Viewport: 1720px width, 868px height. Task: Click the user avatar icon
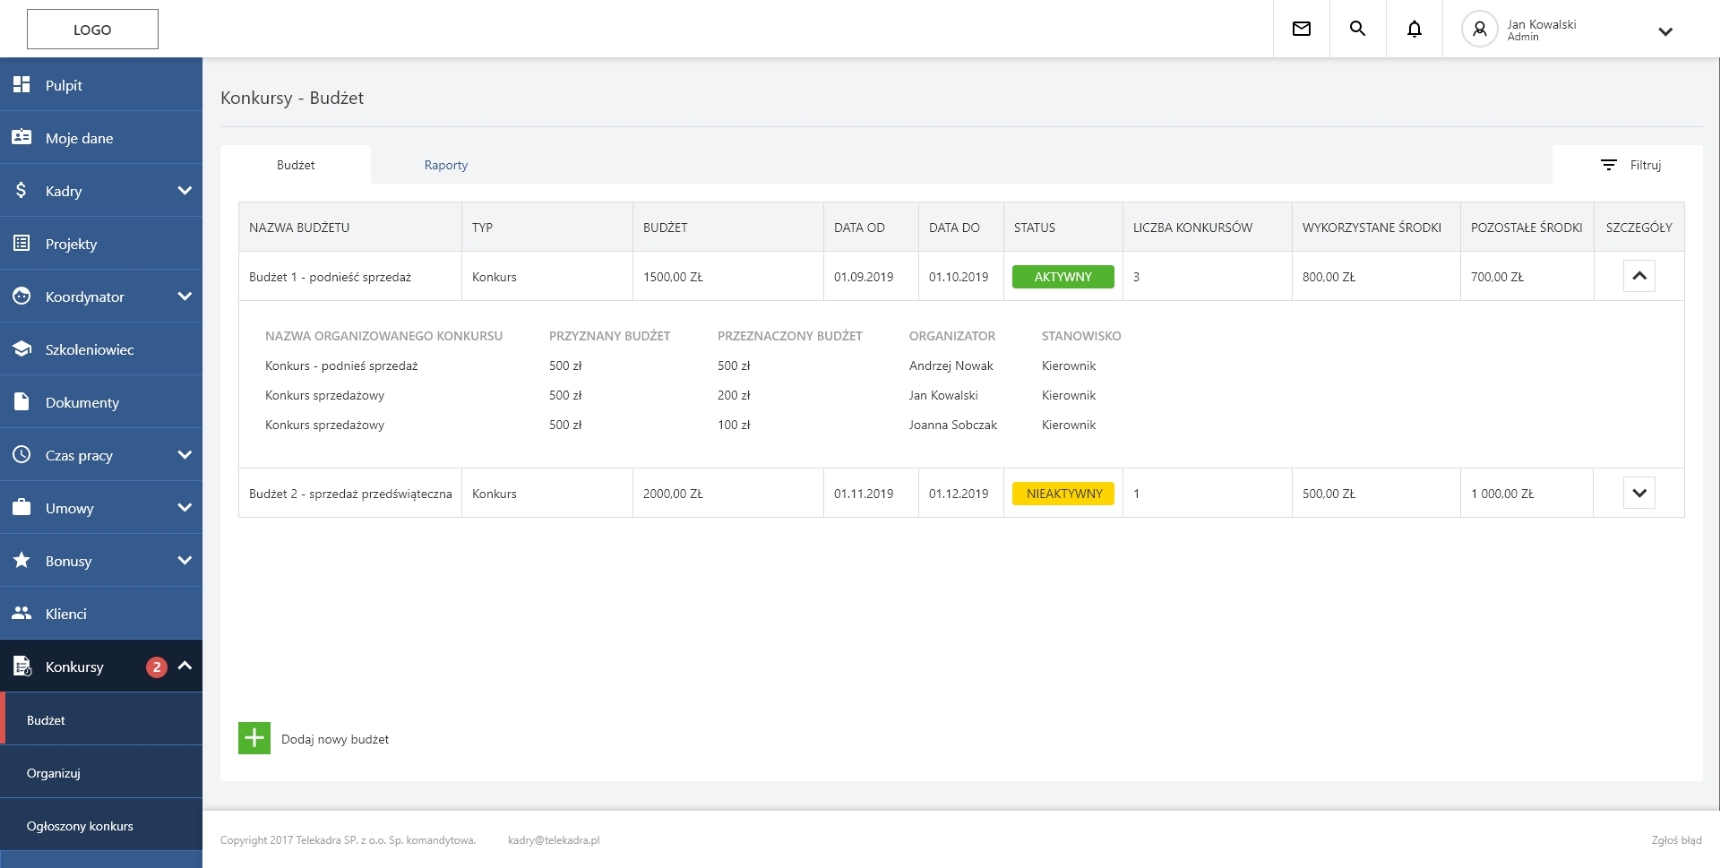click(x=1479, y=29)
